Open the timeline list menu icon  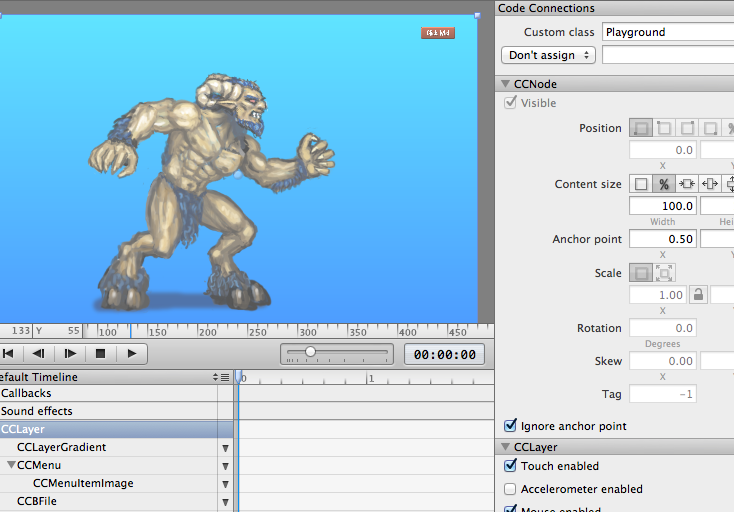[x=225, y=377]
